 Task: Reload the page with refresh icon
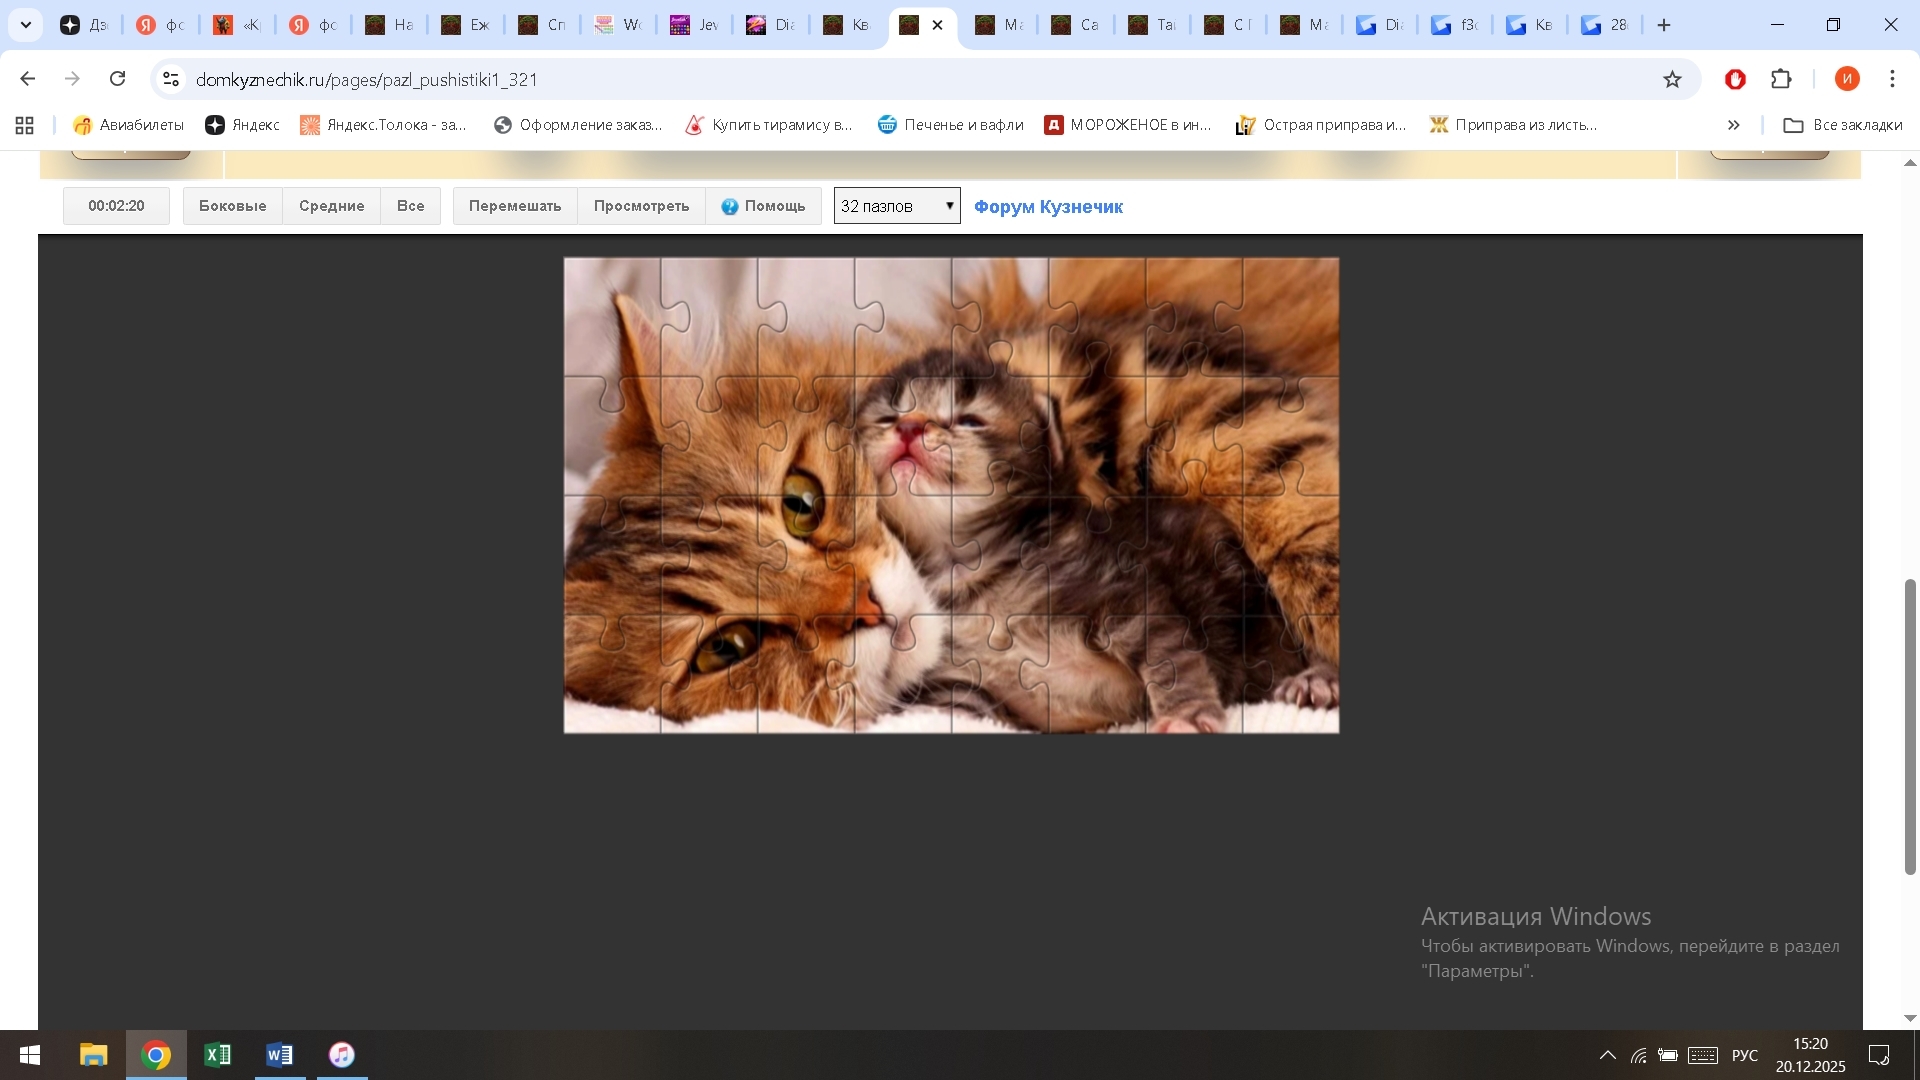pyautogui.click(x=118, y=79)
